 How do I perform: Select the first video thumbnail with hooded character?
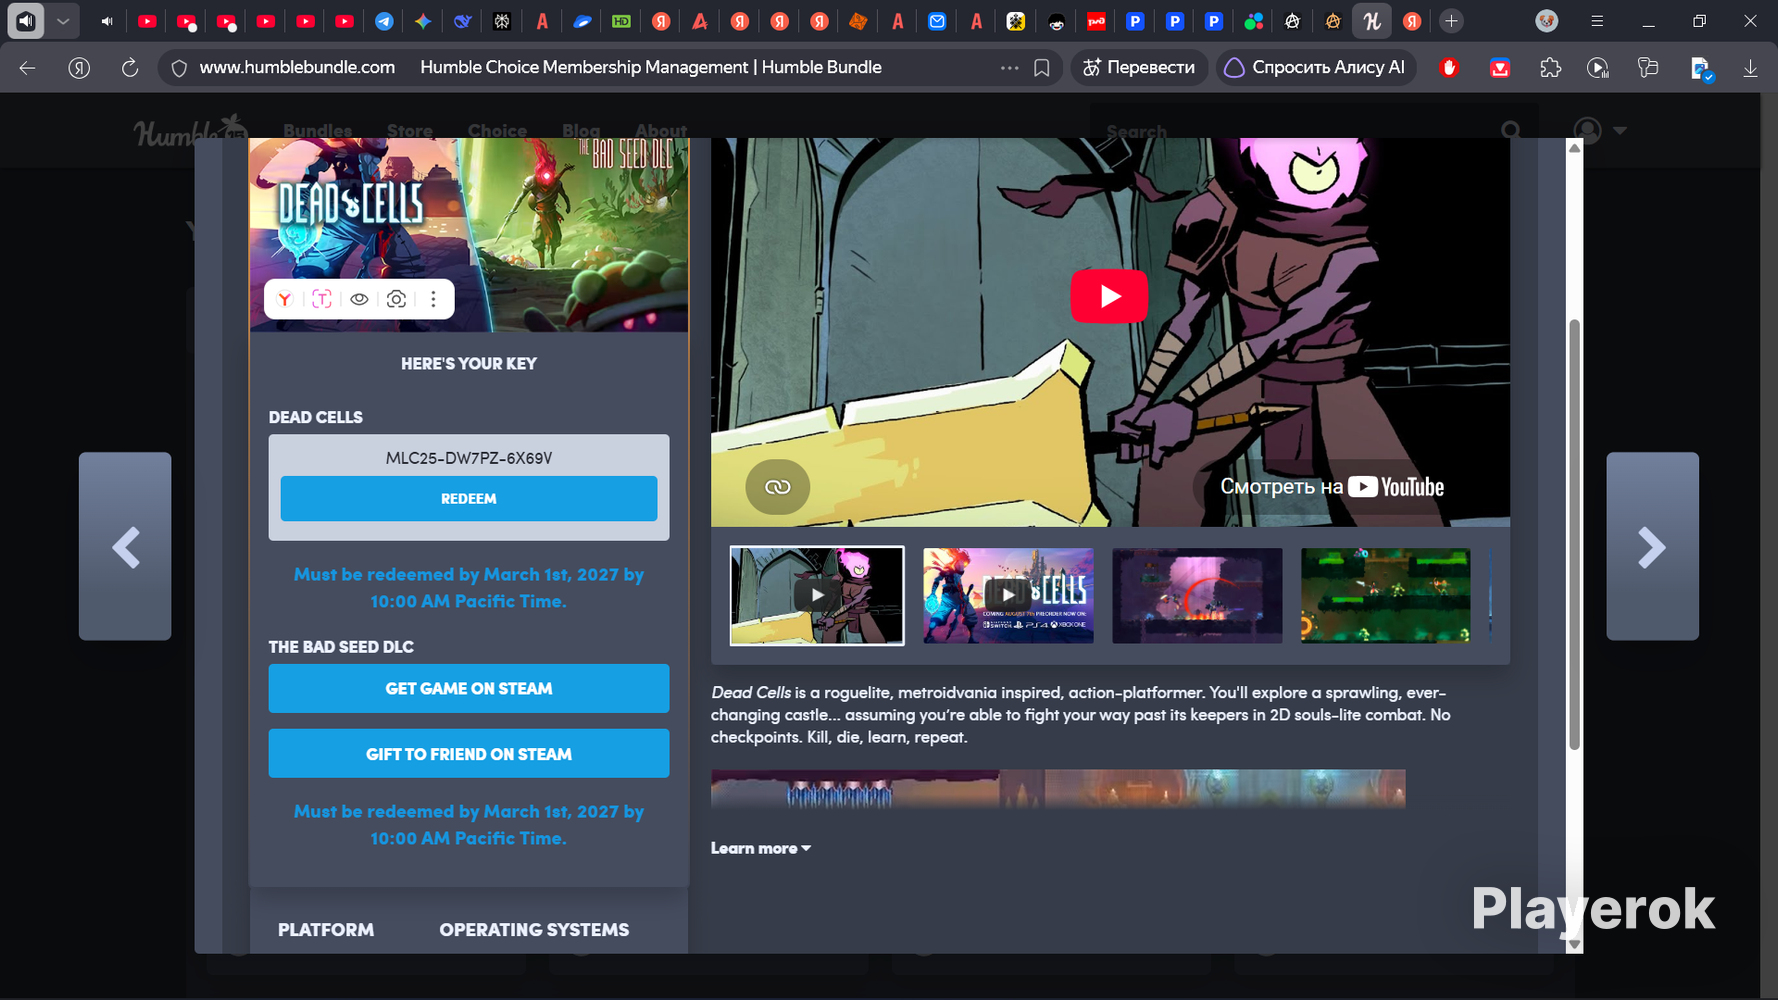click(x=817, y=596)
